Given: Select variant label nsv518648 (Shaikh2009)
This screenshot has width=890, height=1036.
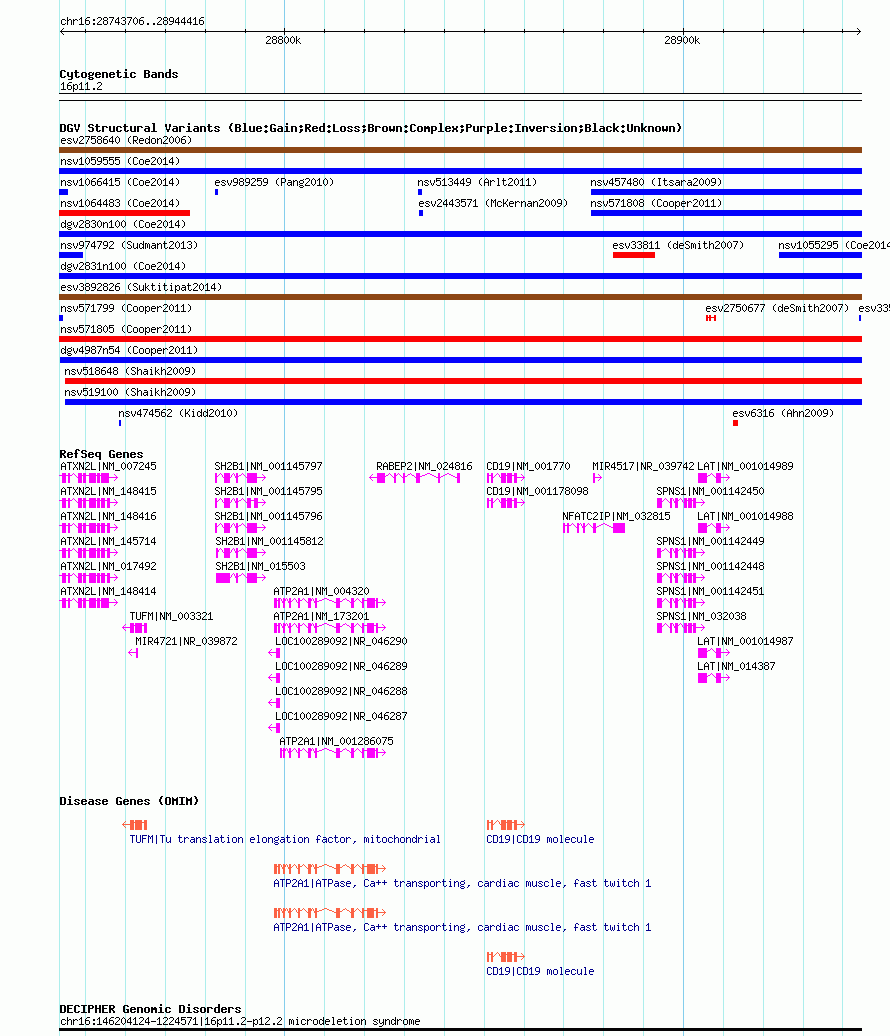Looking at the screenshot, I should [130, 371].
